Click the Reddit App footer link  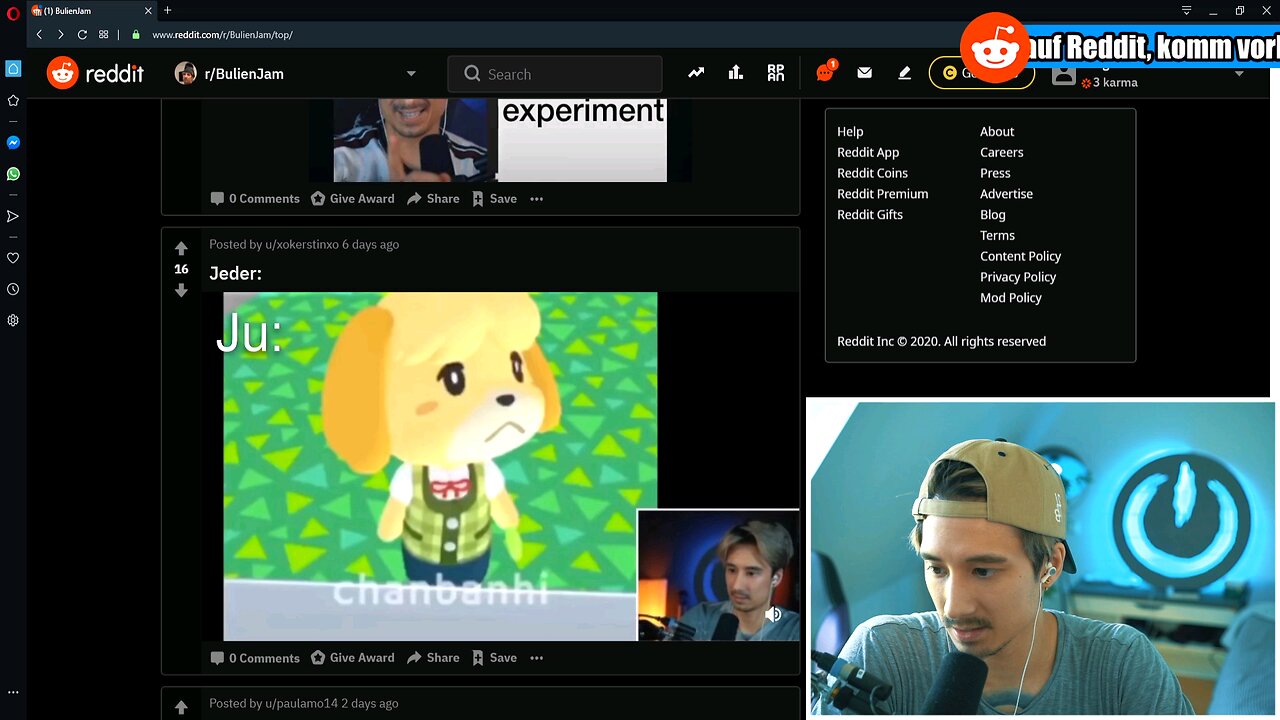pyautogui.click(x=868, y=152)
